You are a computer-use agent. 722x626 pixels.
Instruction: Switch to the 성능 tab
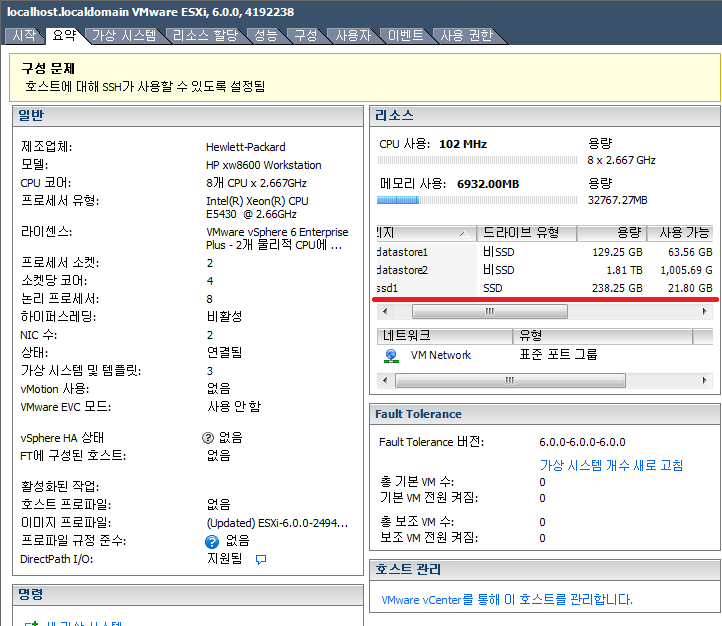tap(266, 35)
